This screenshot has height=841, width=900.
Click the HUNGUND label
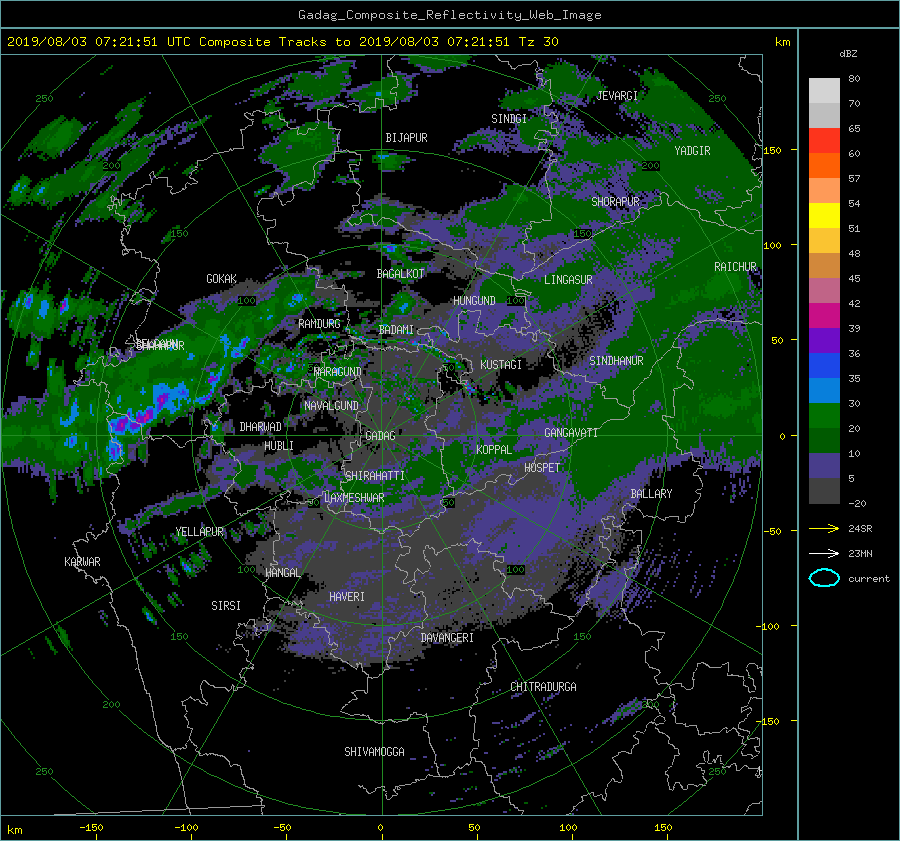coord(474,301)
